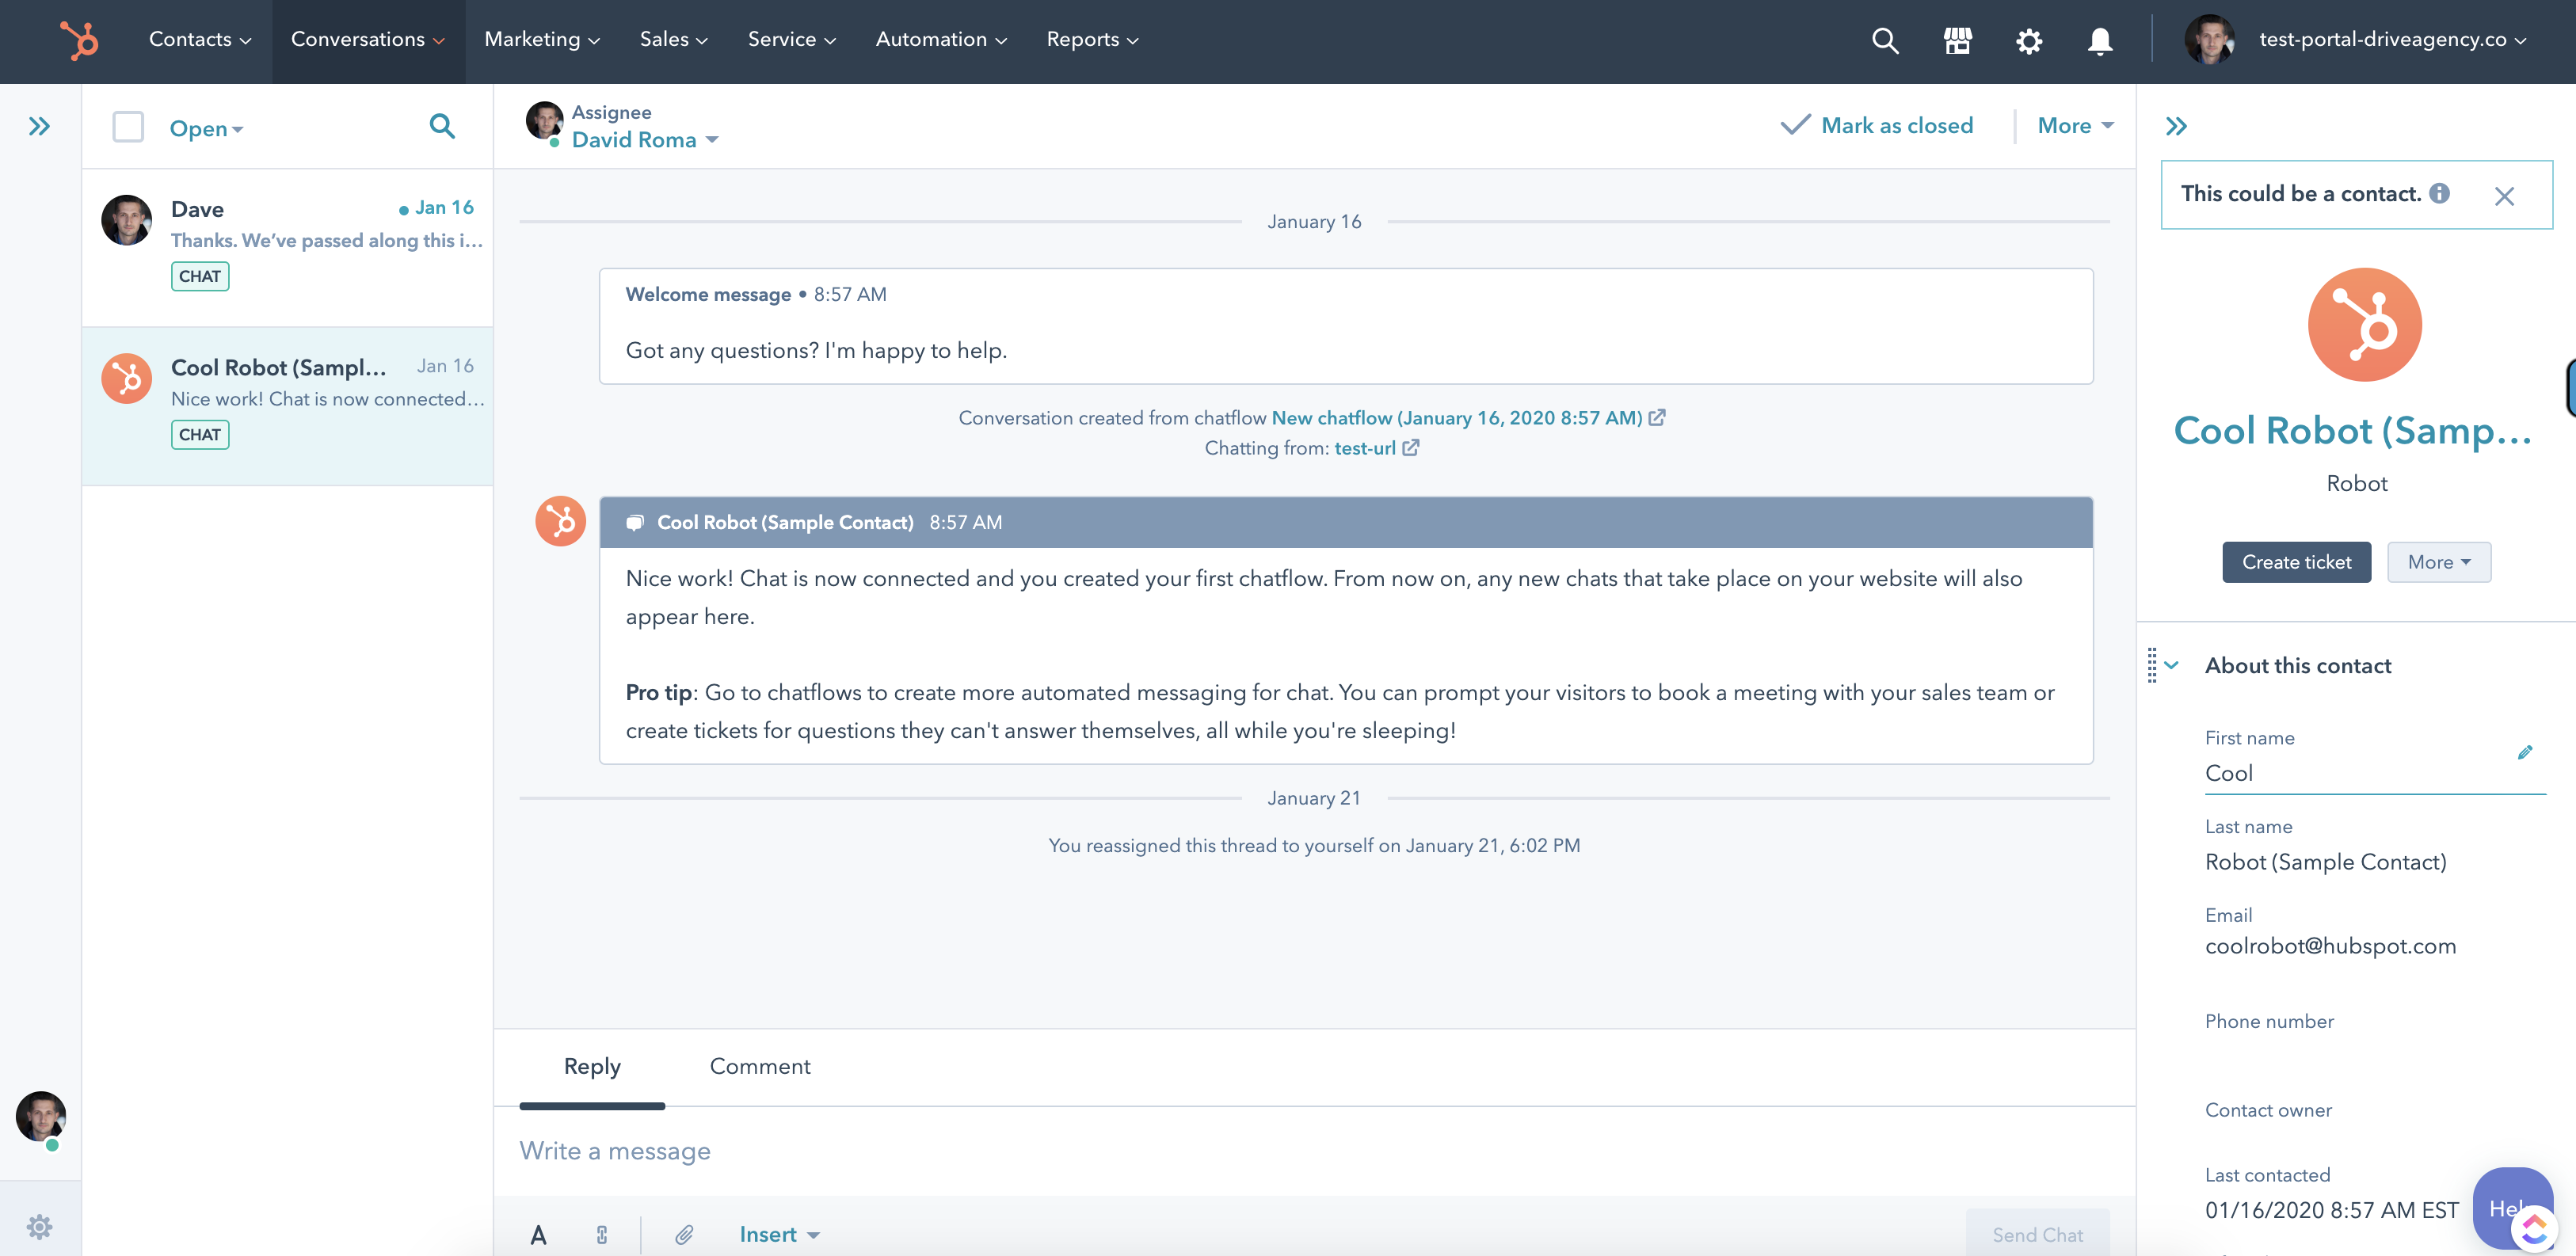Select the Dave conversation checkbox
The height and width of the screenshot is (1256, 2576).
click(x=128, y=220)
